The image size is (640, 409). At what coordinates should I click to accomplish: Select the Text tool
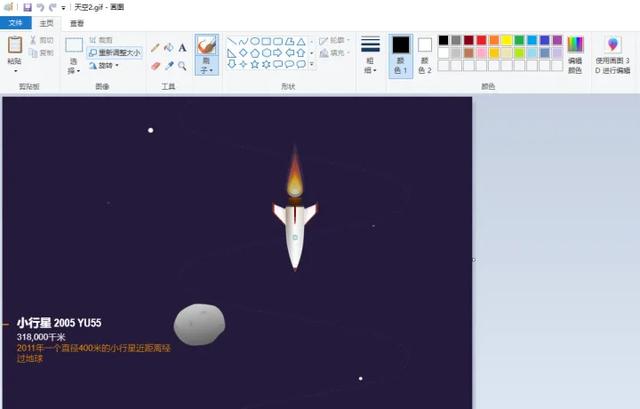(x=182, y=48)
